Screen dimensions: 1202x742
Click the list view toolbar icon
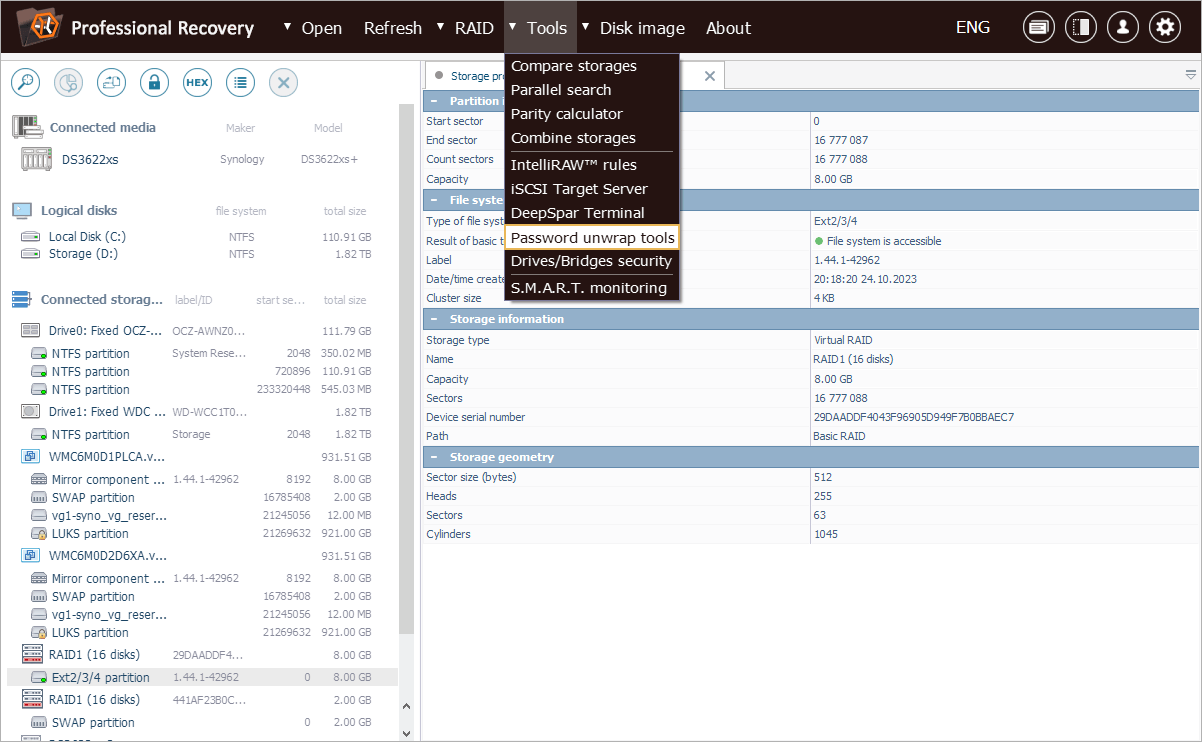240,83
